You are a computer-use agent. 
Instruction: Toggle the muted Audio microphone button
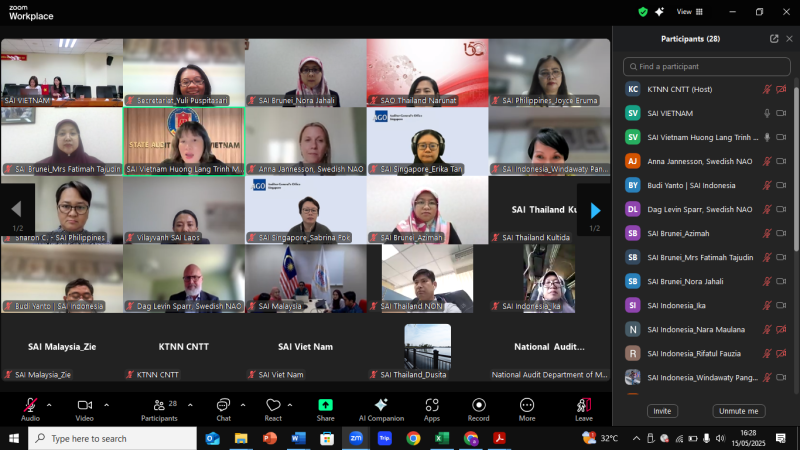31,405
